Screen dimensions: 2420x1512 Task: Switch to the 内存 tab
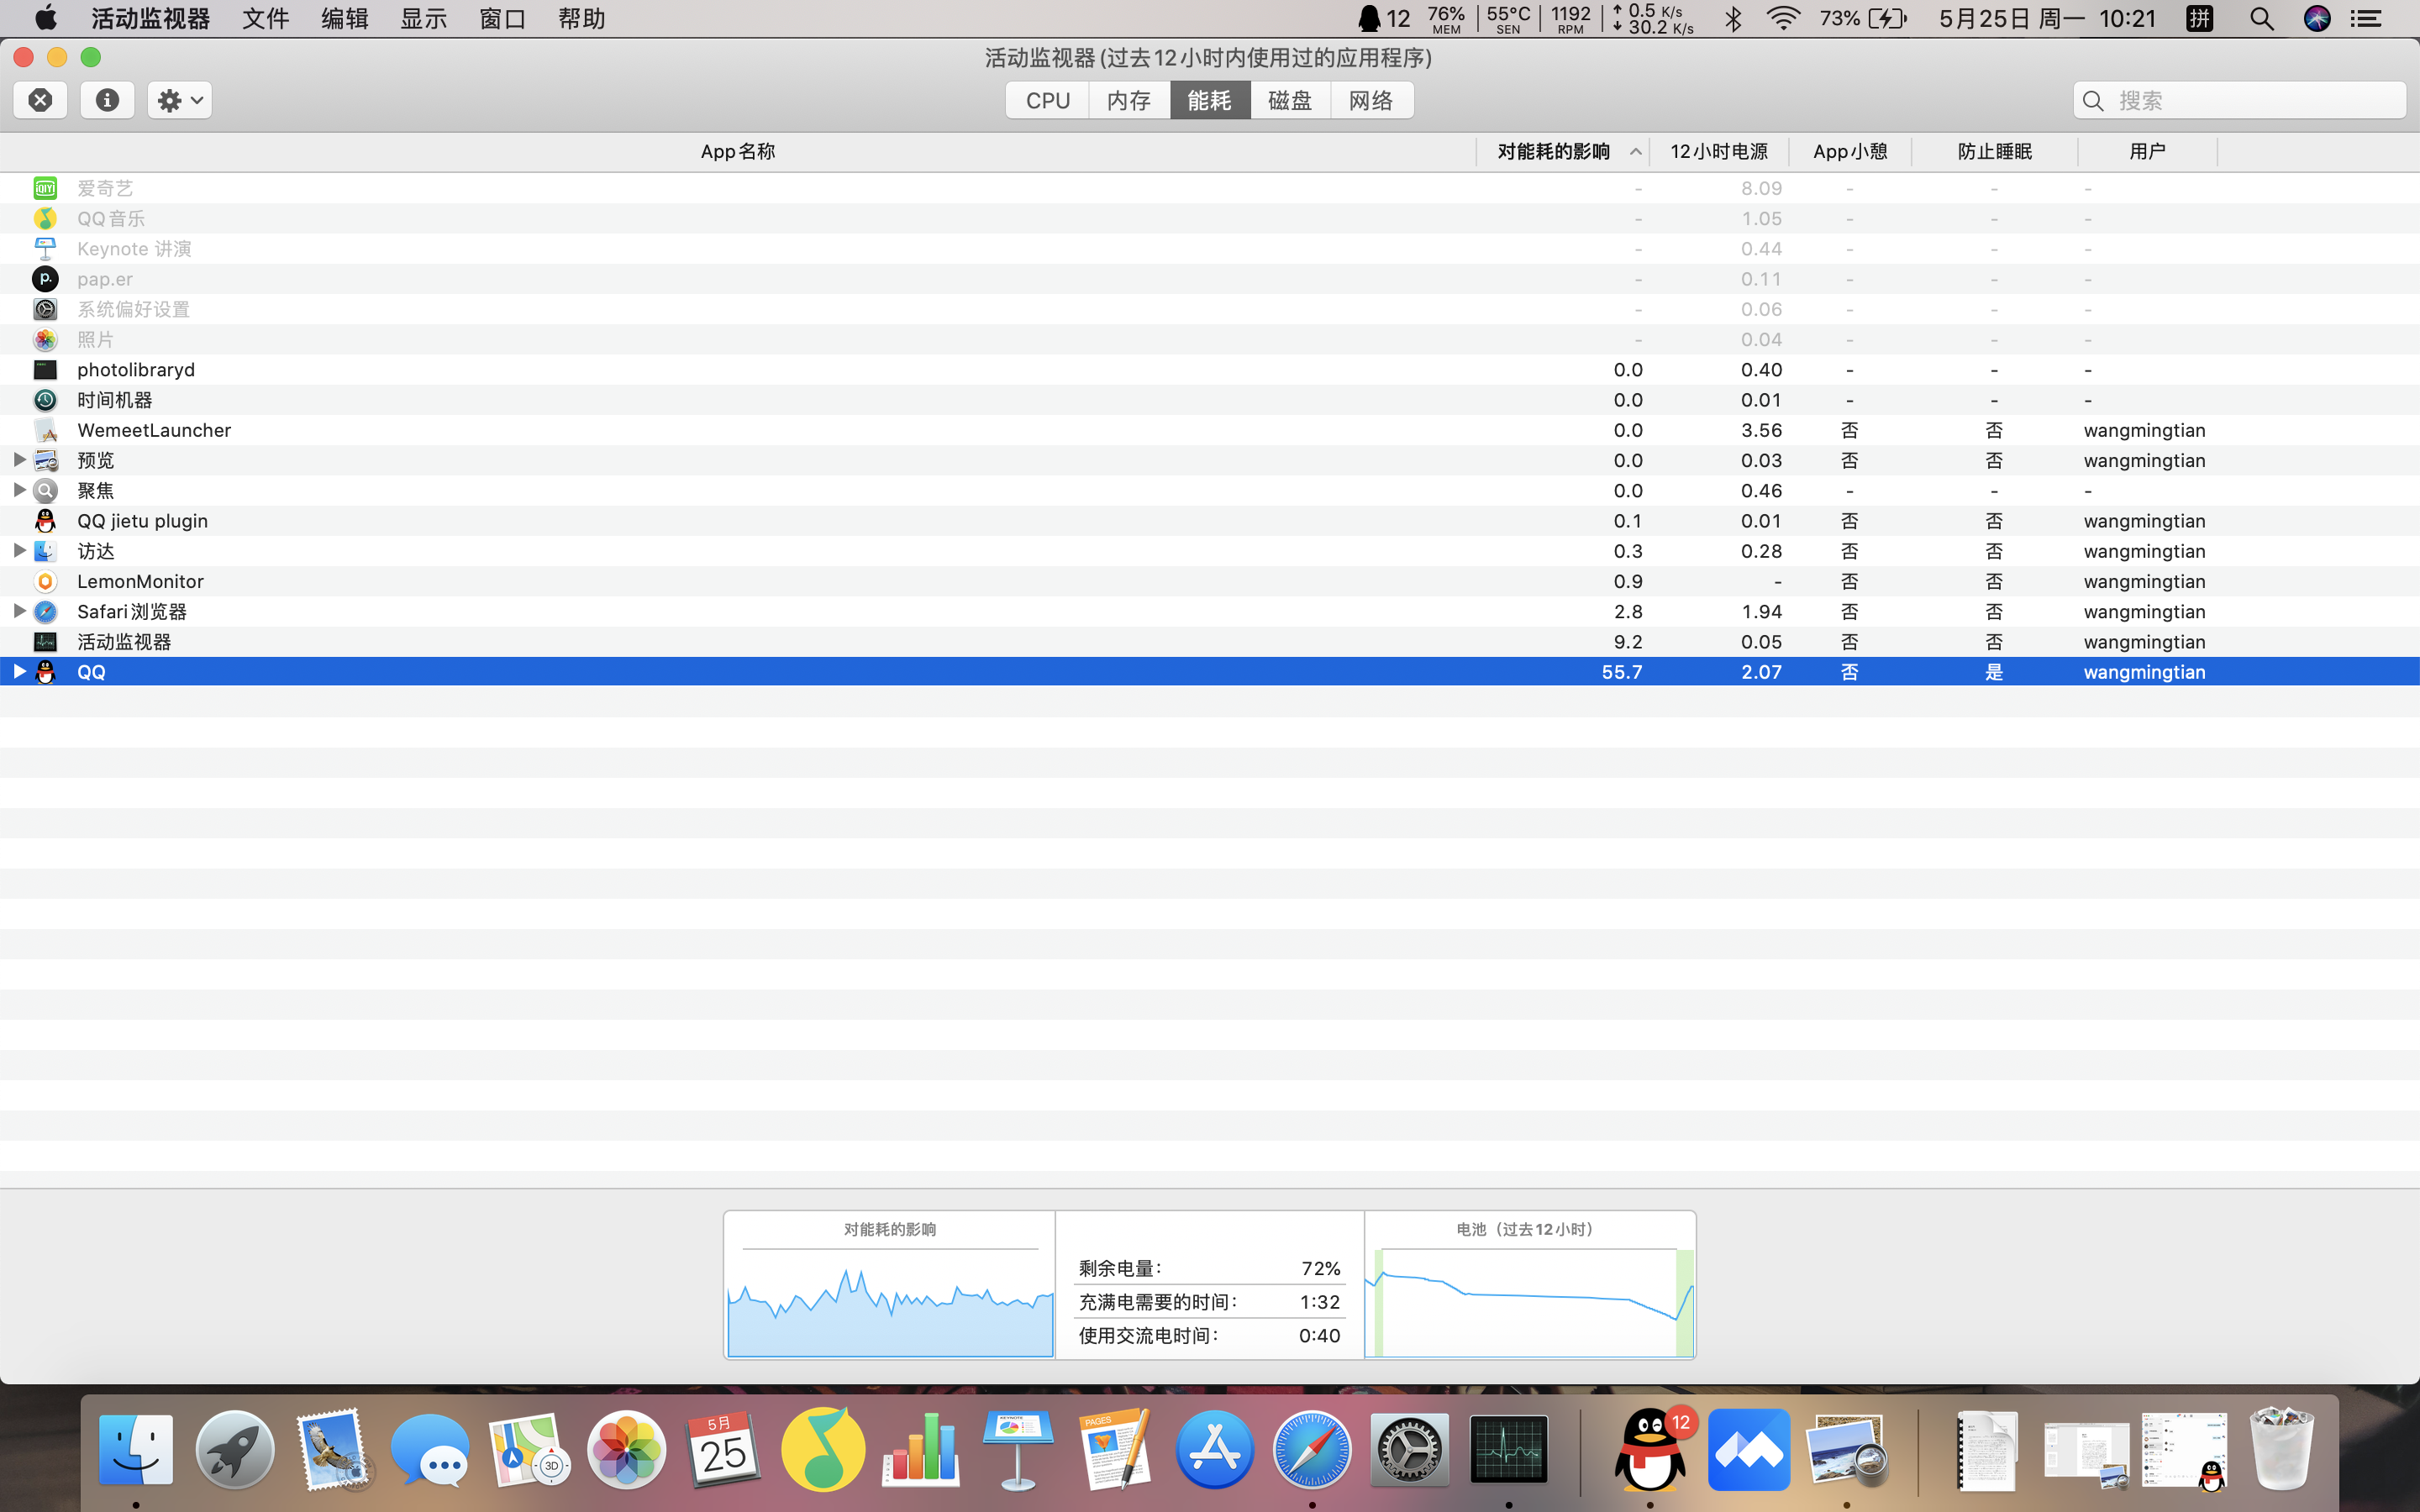pyautogui.click(x=1129, y=100)
